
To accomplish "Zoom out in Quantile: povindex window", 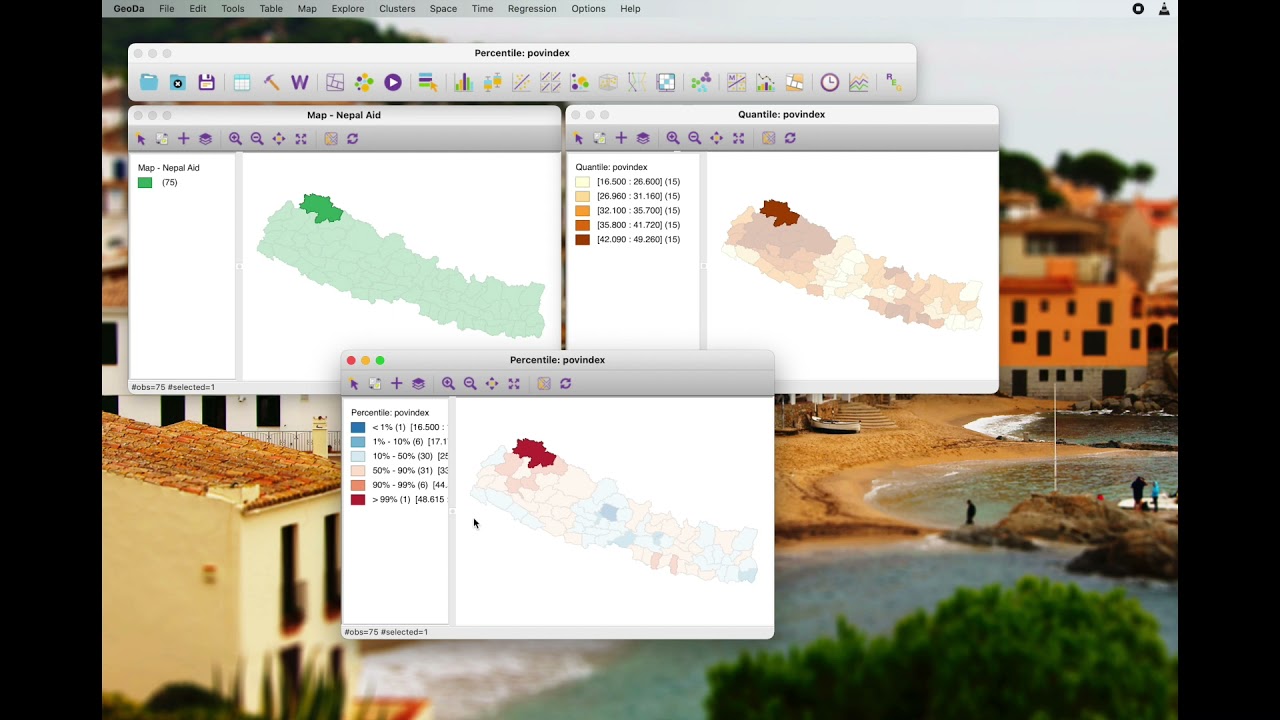I will tap(695, 138).
